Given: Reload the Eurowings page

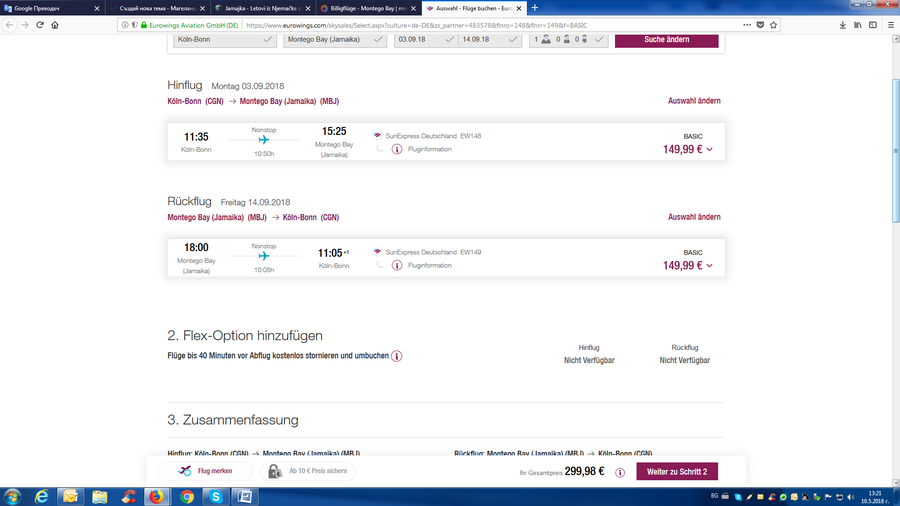Looking at the screenshot, I should tap(40, 25).
